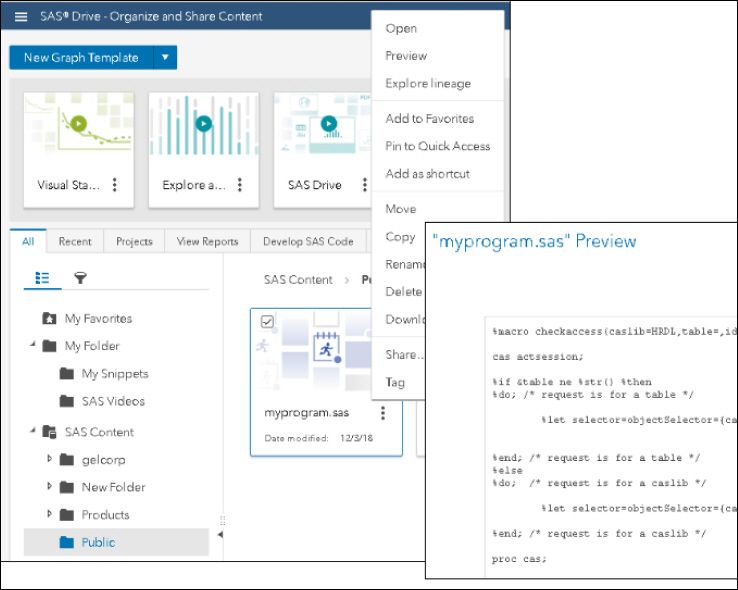Switch to the Projects tab
This screenshot has width=738, height=590.
click(x=134, y=241)
